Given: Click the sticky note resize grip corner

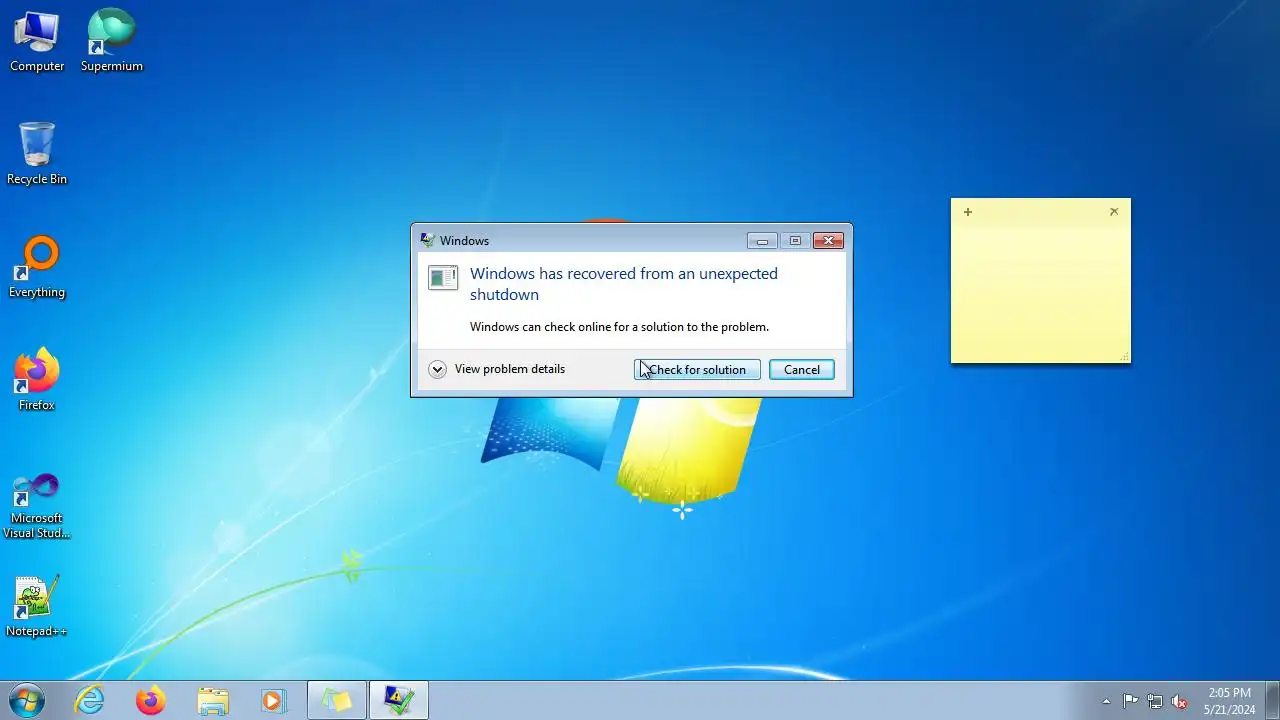Looking at the screenshot, I should point(1125,357).
